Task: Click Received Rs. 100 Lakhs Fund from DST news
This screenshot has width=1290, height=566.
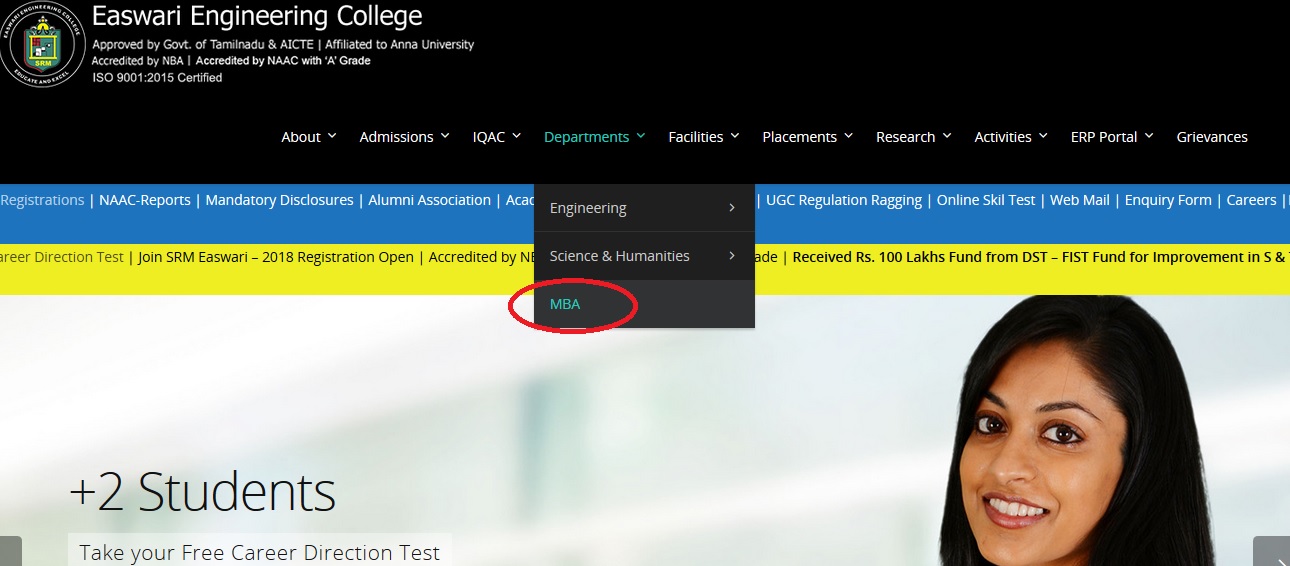Action: click(x=1041, y=257)
